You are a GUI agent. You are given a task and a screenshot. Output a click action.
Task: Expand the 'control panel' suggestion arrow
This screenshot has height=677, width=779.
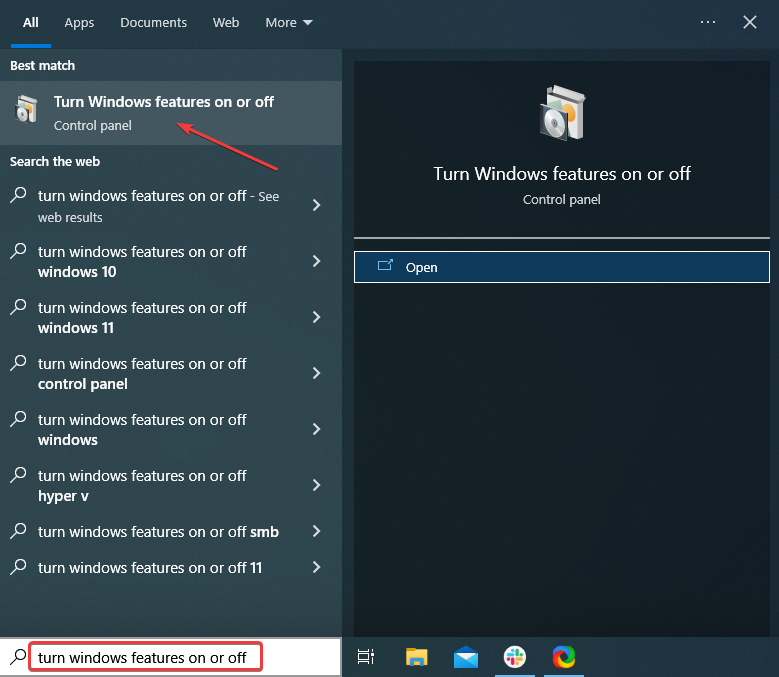[316, 373]
